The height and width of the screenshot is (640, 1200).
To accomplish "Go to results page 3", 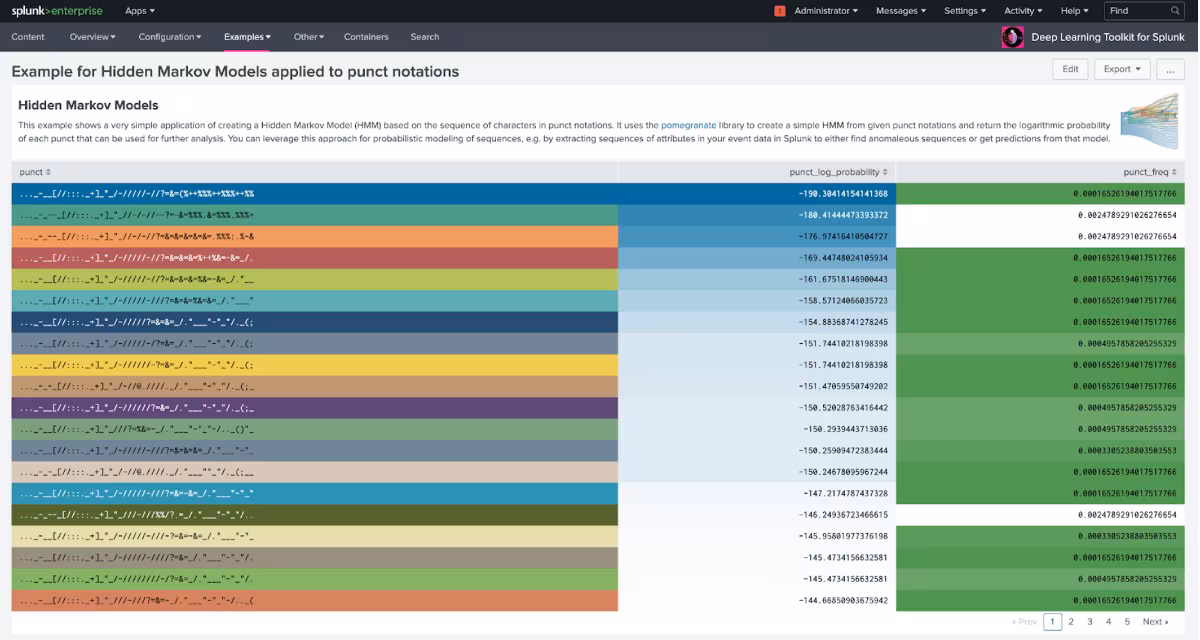I will pyautogui.click(x=1090, y=622).
